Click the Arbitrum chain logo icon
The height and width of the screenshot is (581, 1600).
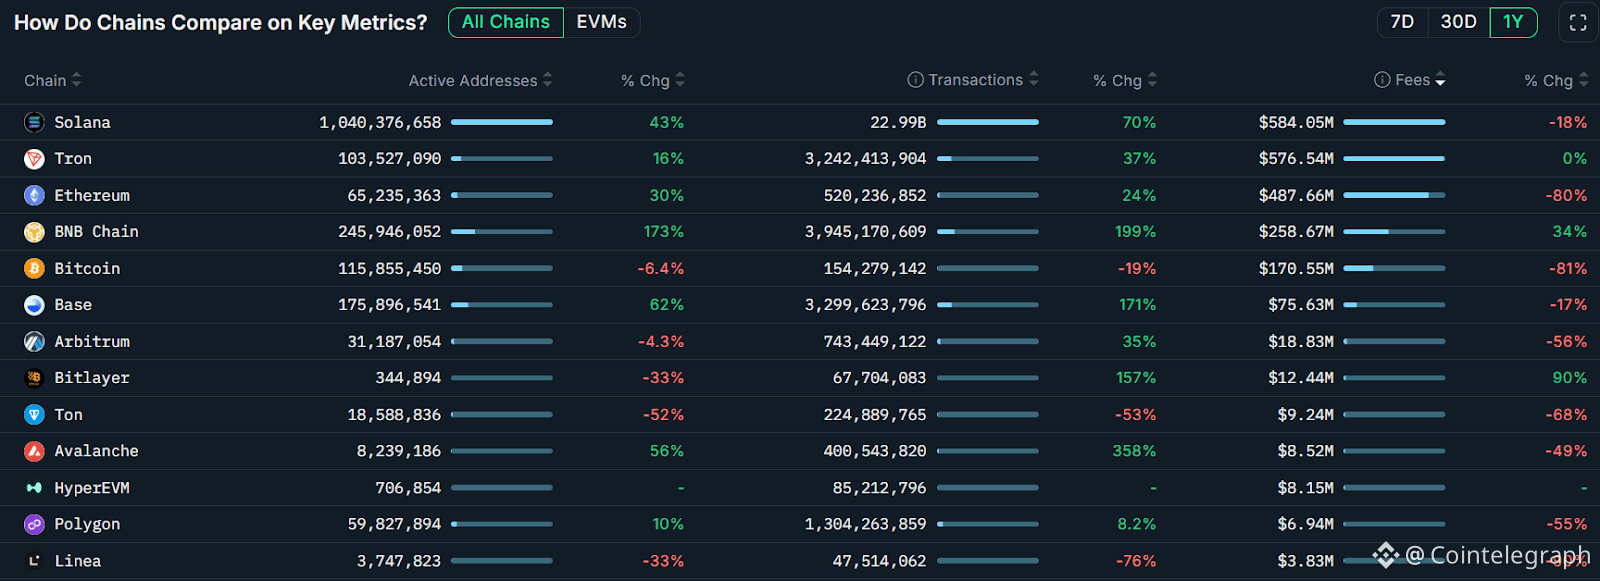point(34,342)
